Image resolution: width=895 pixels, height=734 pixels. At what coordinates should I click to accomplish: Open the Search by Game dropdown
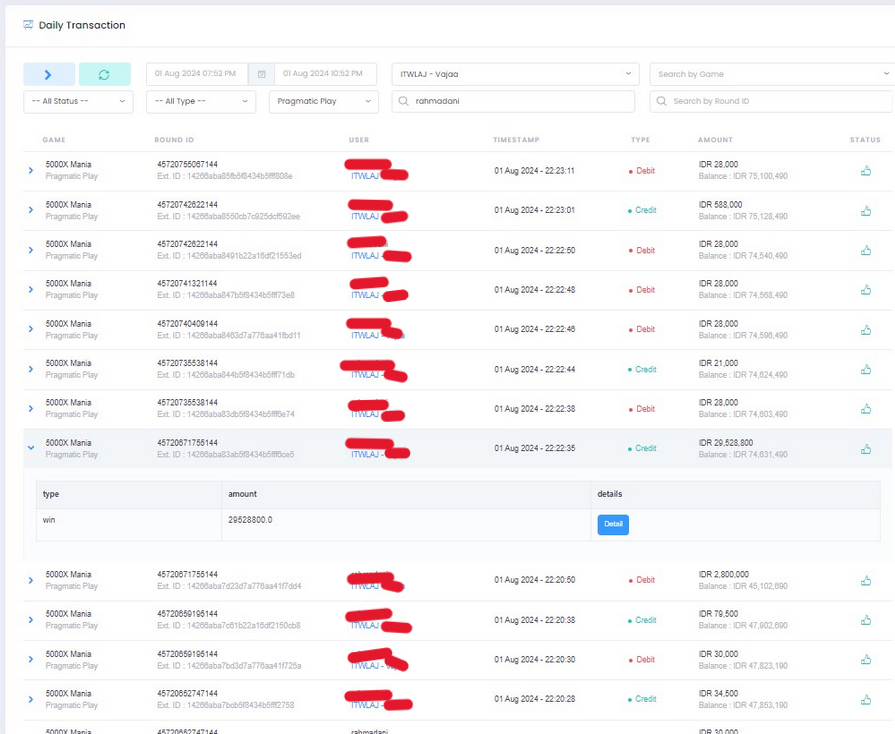tap(770, 74)
